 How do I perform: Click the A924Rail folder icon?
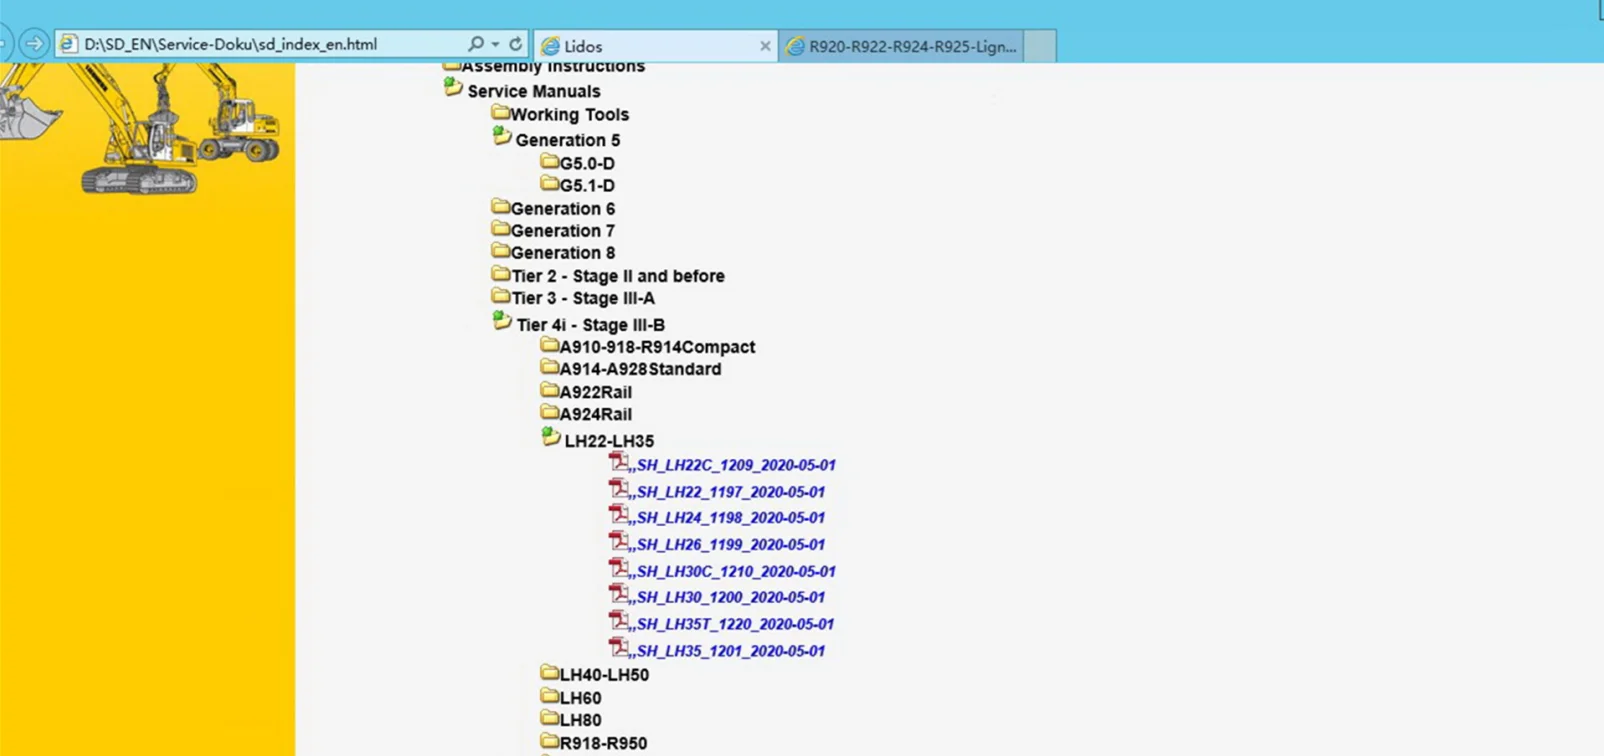click(549, 412)
